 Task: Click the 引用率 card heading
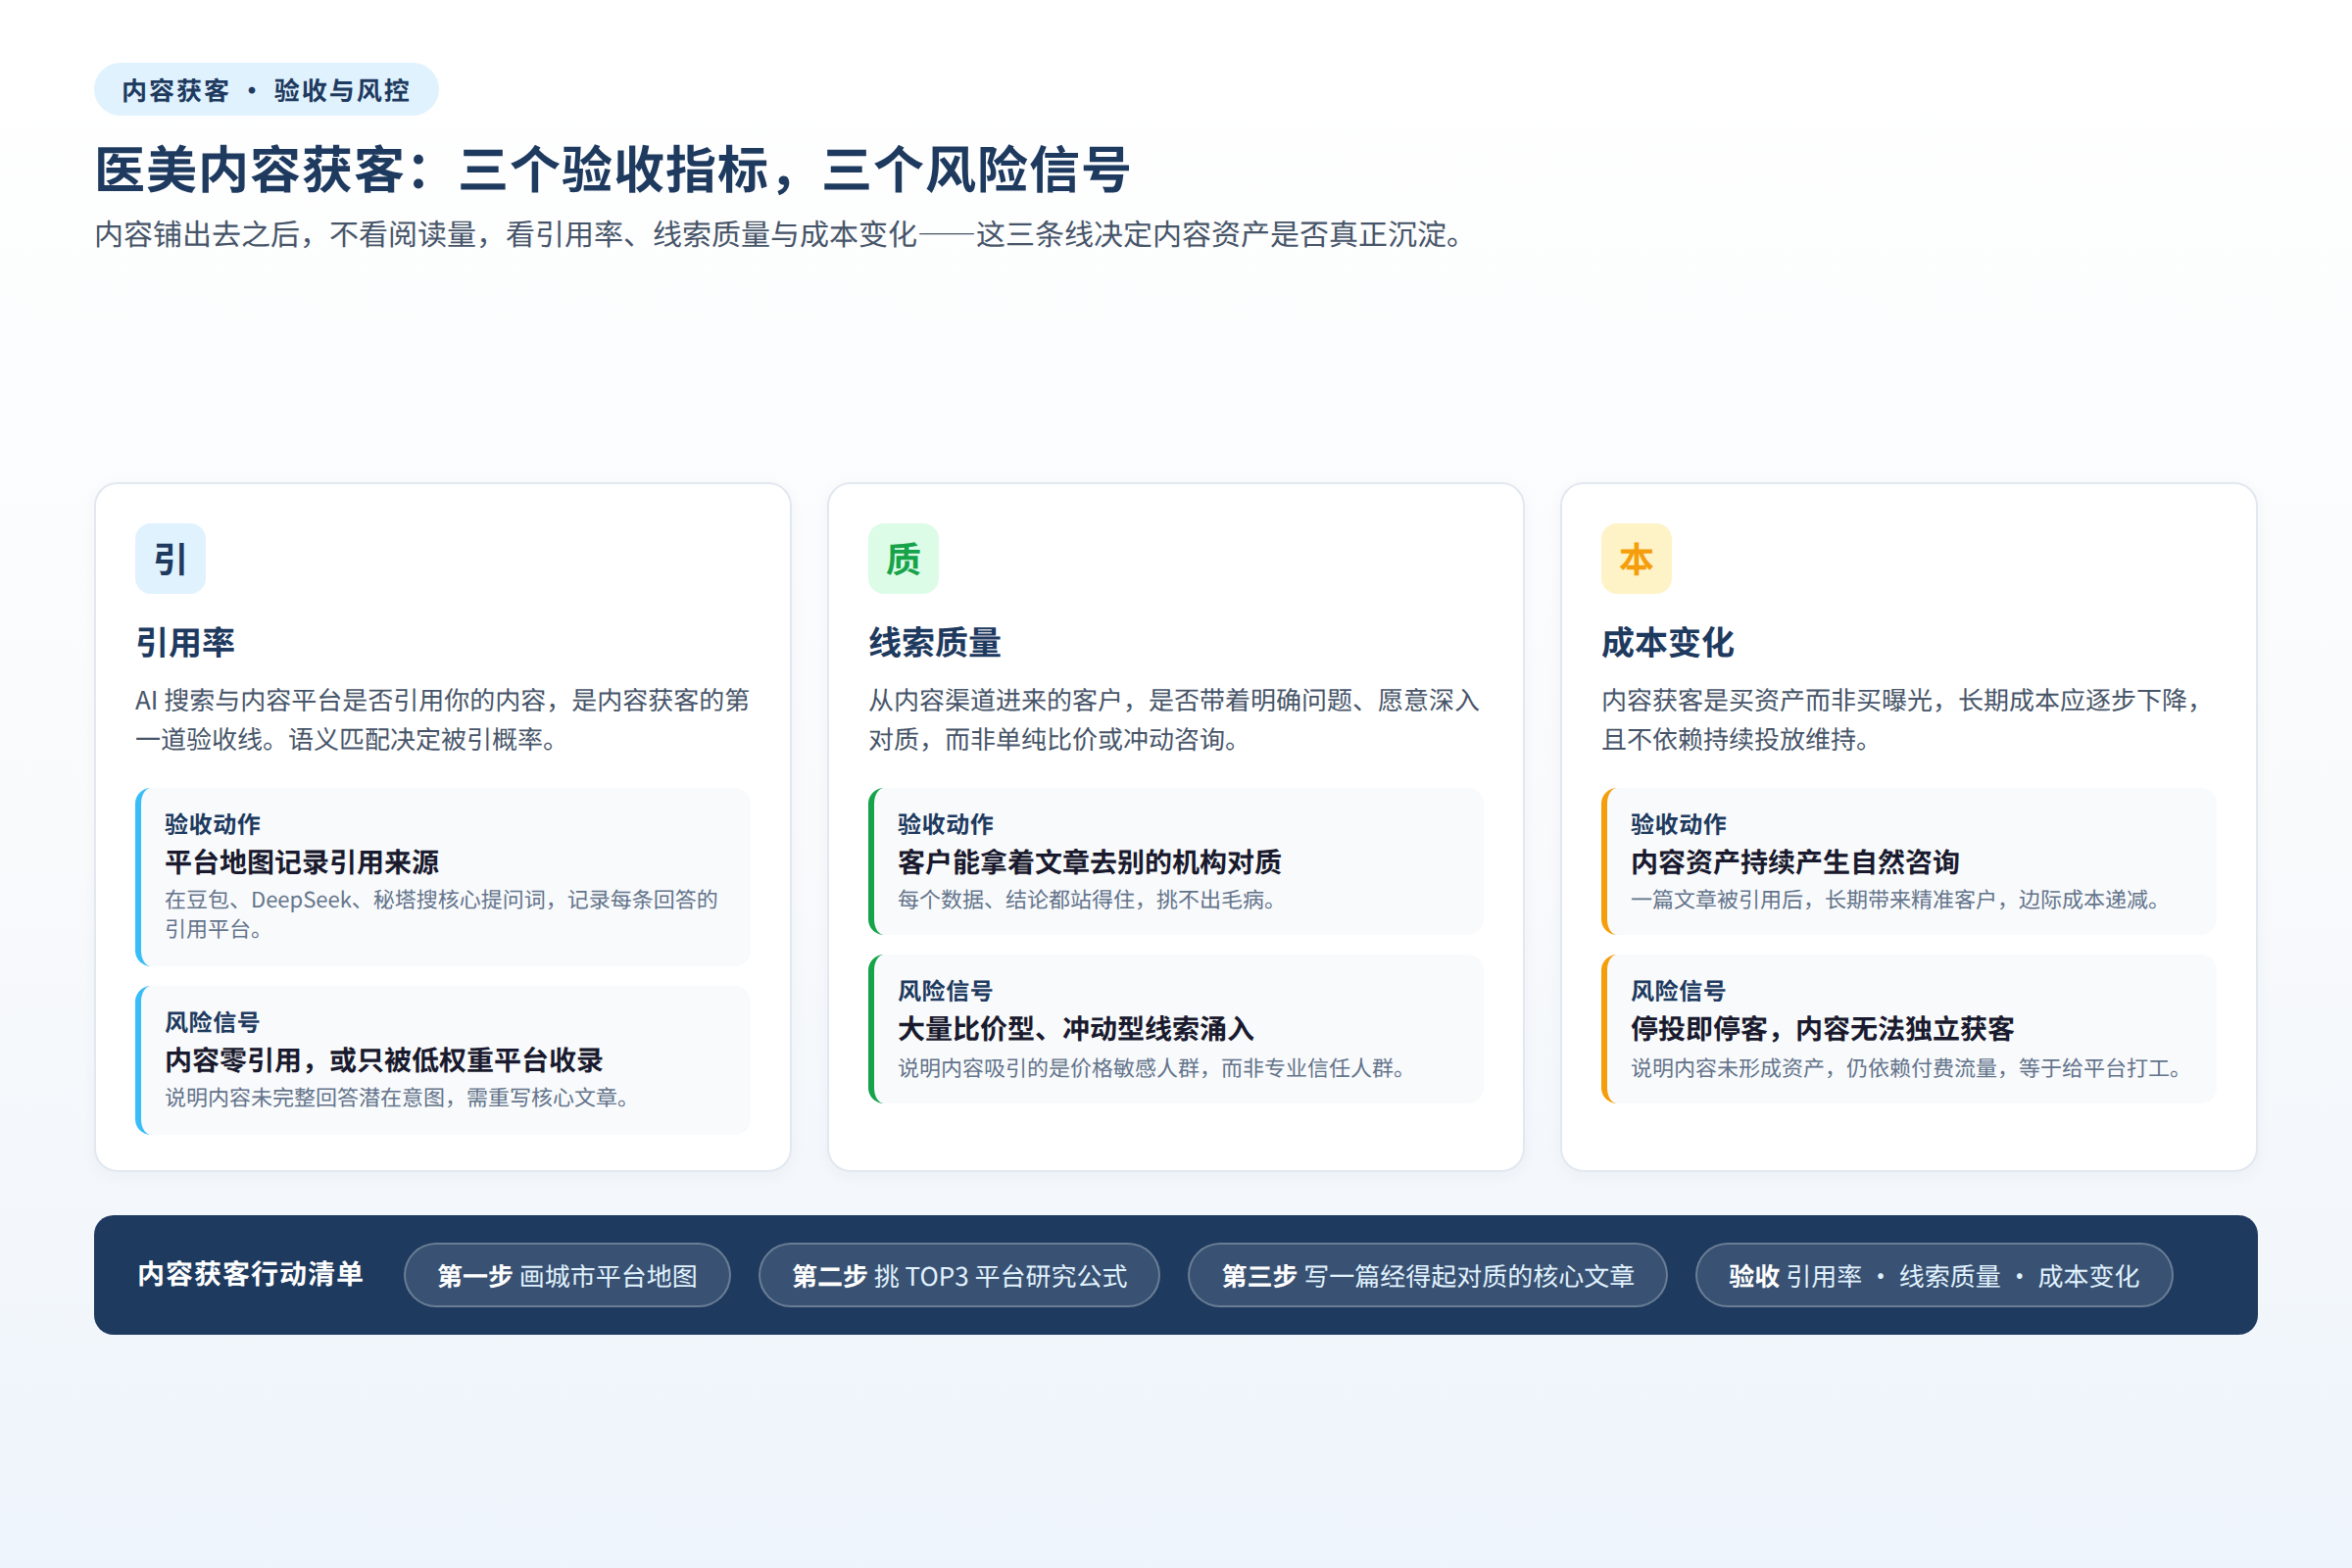(x=185, y=642)
